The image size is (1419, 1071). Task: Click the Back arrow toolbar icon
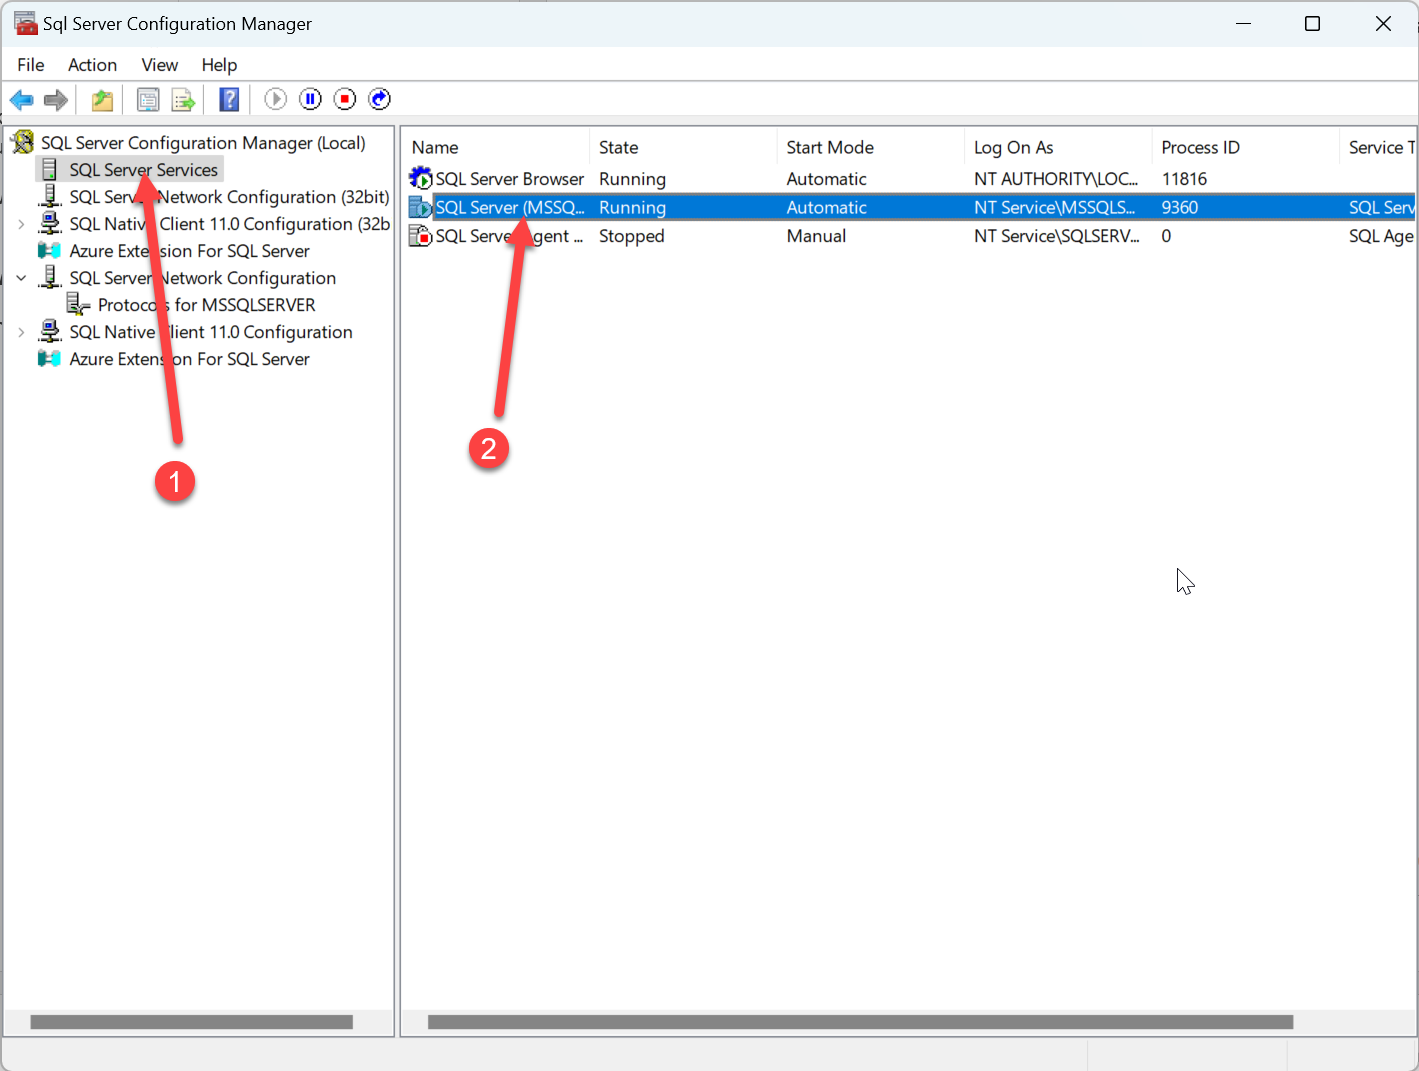(21, 99)
